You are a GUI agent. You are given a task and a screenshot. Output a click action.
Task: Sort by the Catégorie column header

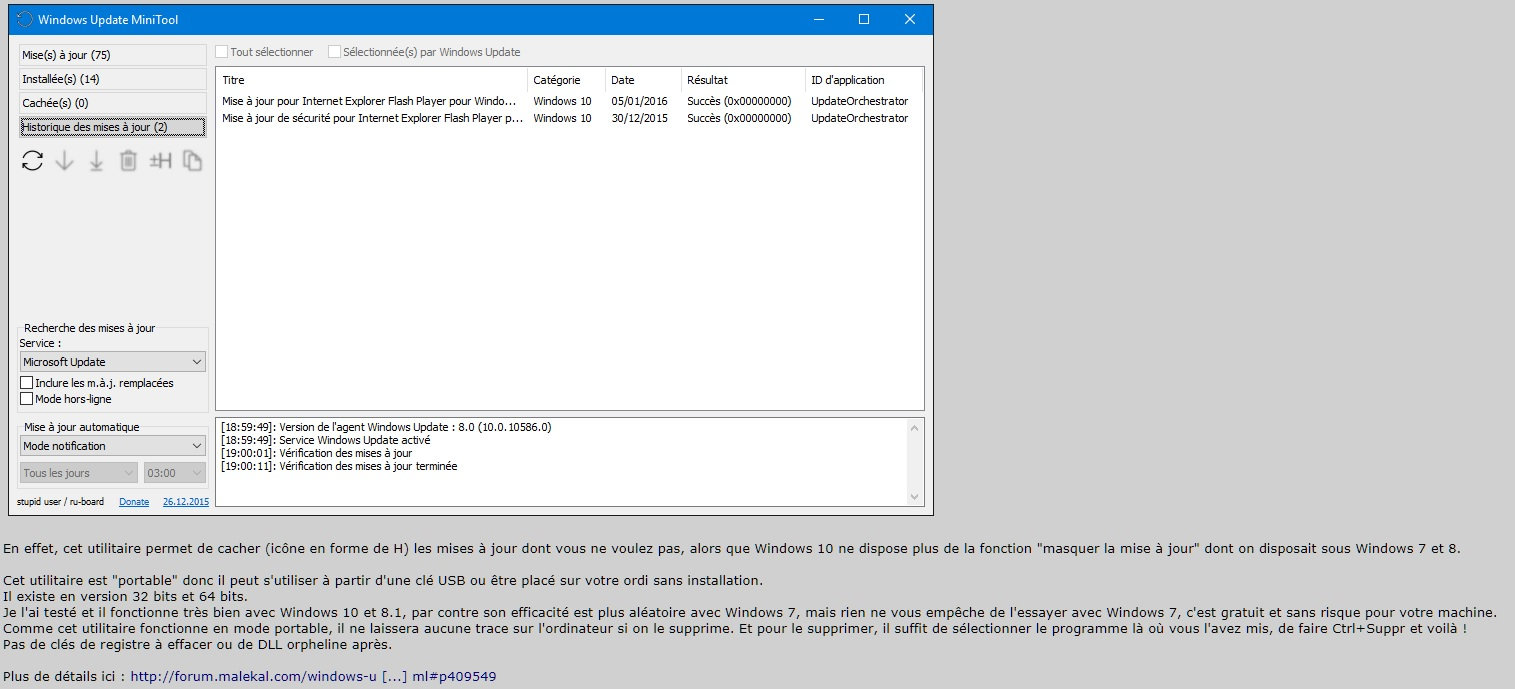[x=567, y=80]
